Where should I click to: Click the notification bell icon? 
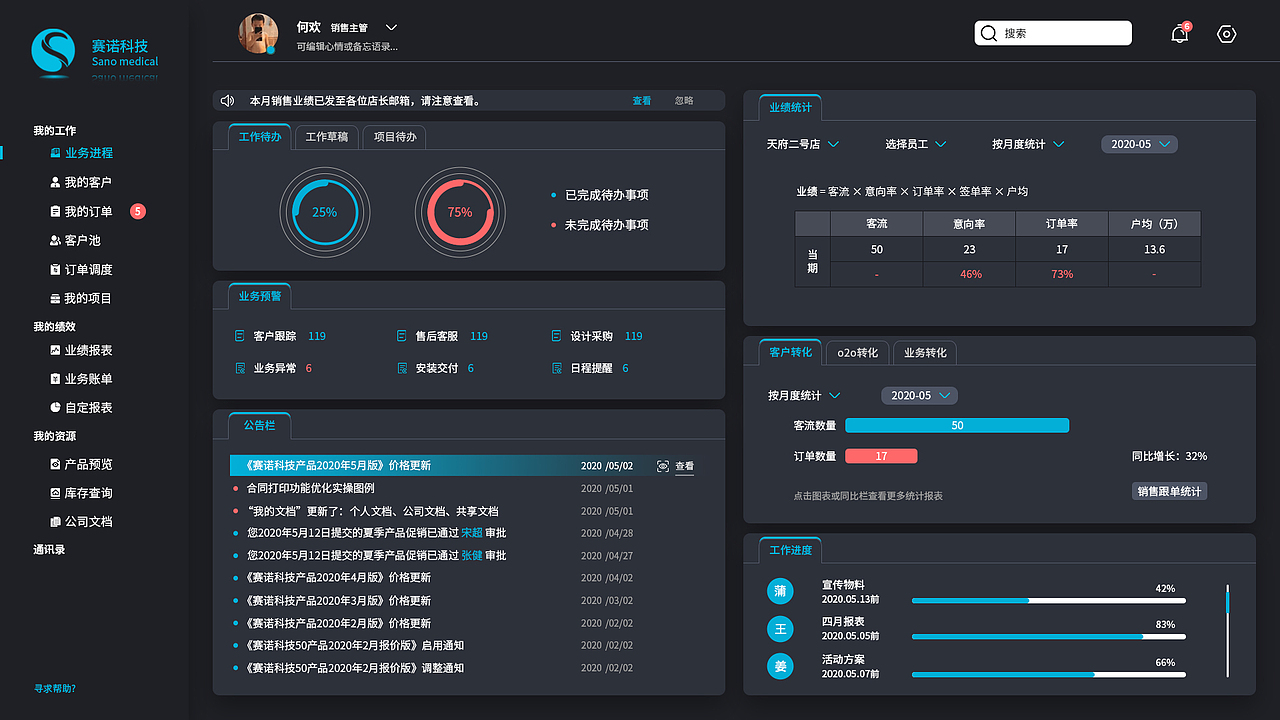[1179, 33]
